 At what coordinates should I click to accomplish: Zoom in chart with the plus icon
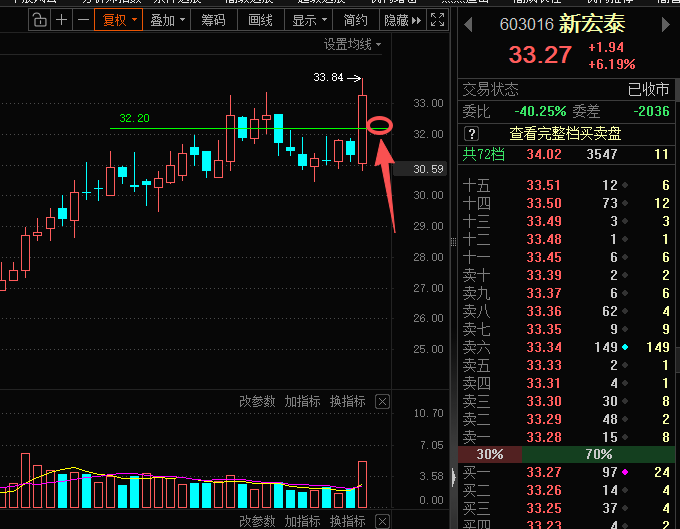[62, 20]
